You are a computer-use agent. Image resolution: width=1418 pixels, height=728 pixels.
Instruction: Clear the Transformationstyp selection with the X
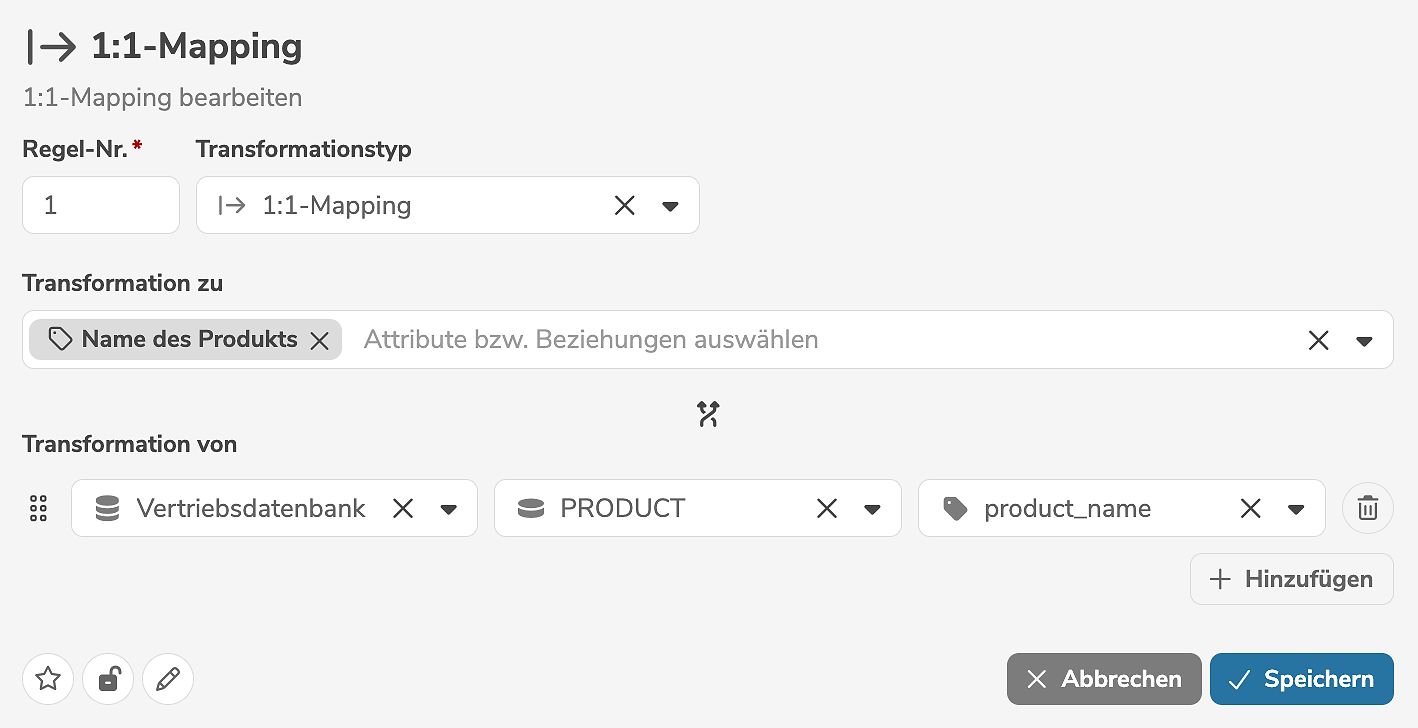point(624,205)
